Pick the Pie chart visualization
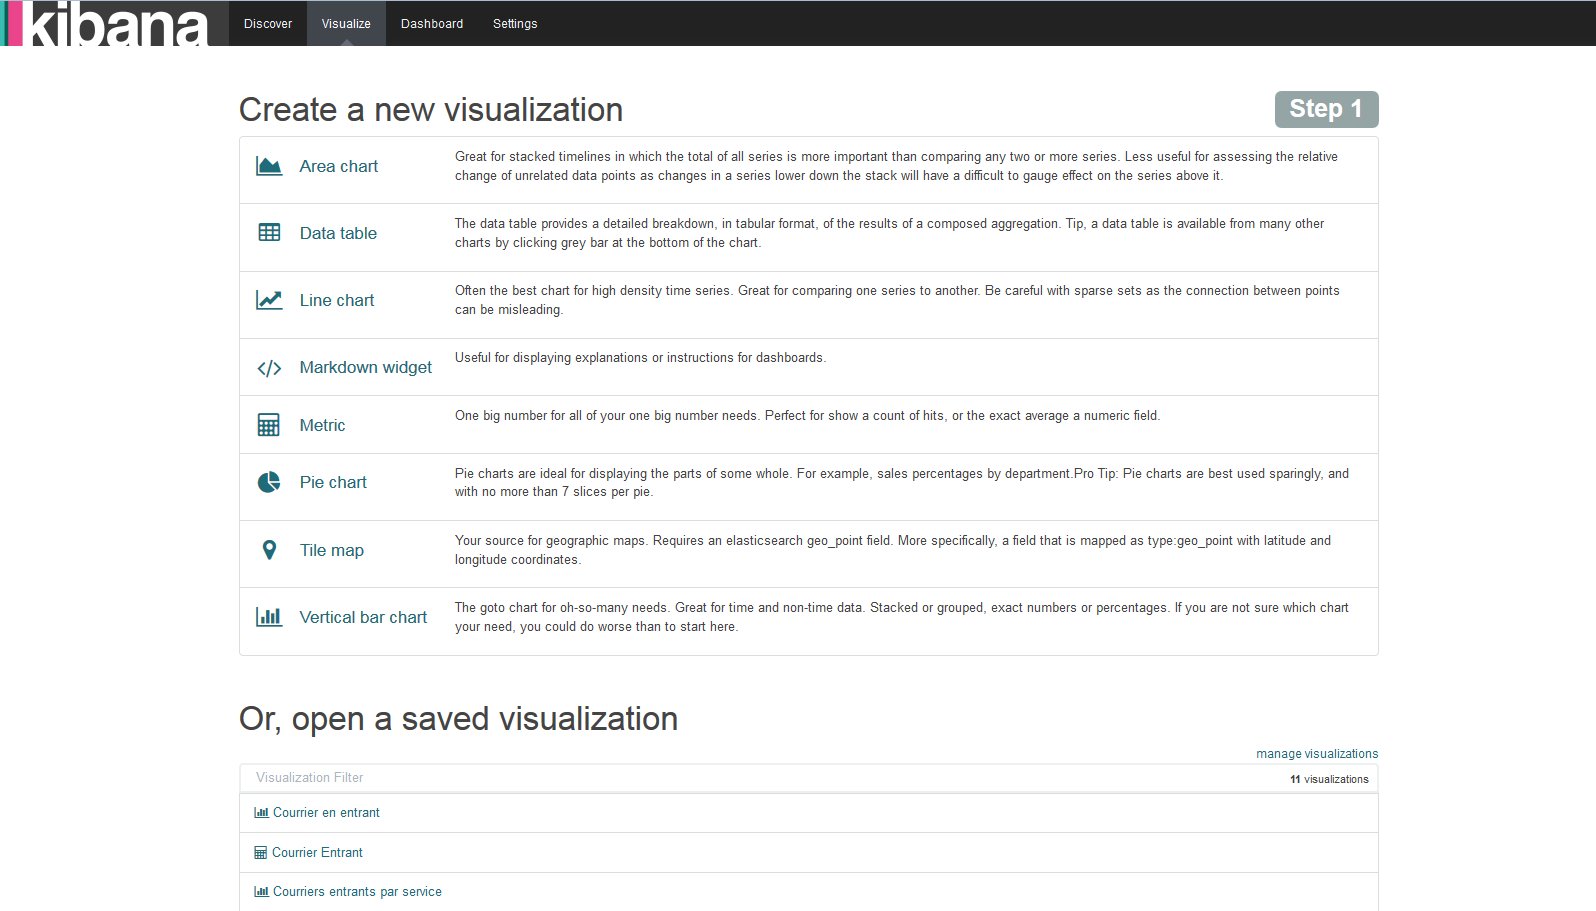Image resolution: width=1596 pixels, height=911 pixels. tap(333, 482)
